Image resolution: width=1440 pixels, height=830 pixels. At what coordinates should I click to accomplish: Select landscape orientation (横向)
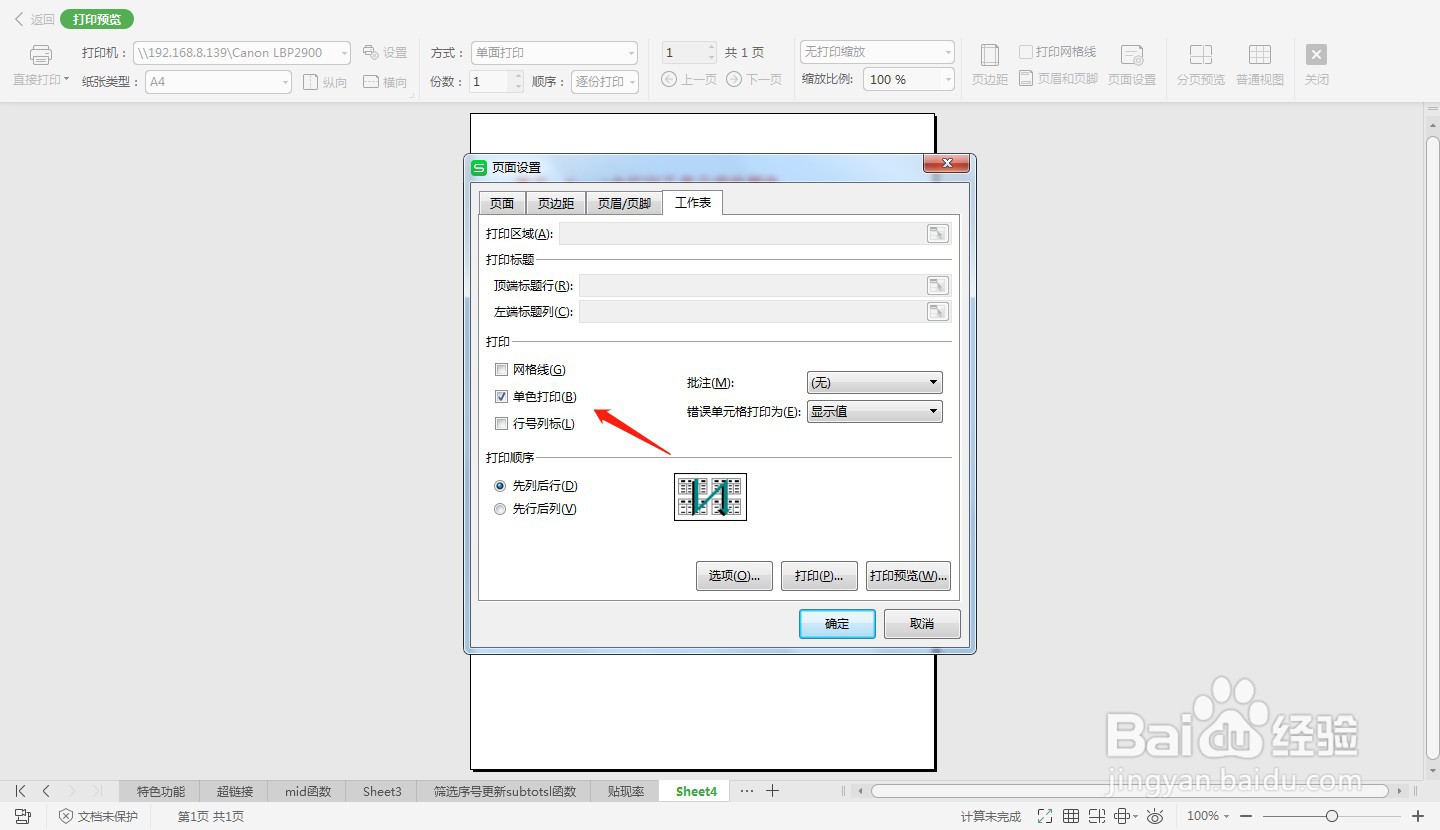click(385, 82)
